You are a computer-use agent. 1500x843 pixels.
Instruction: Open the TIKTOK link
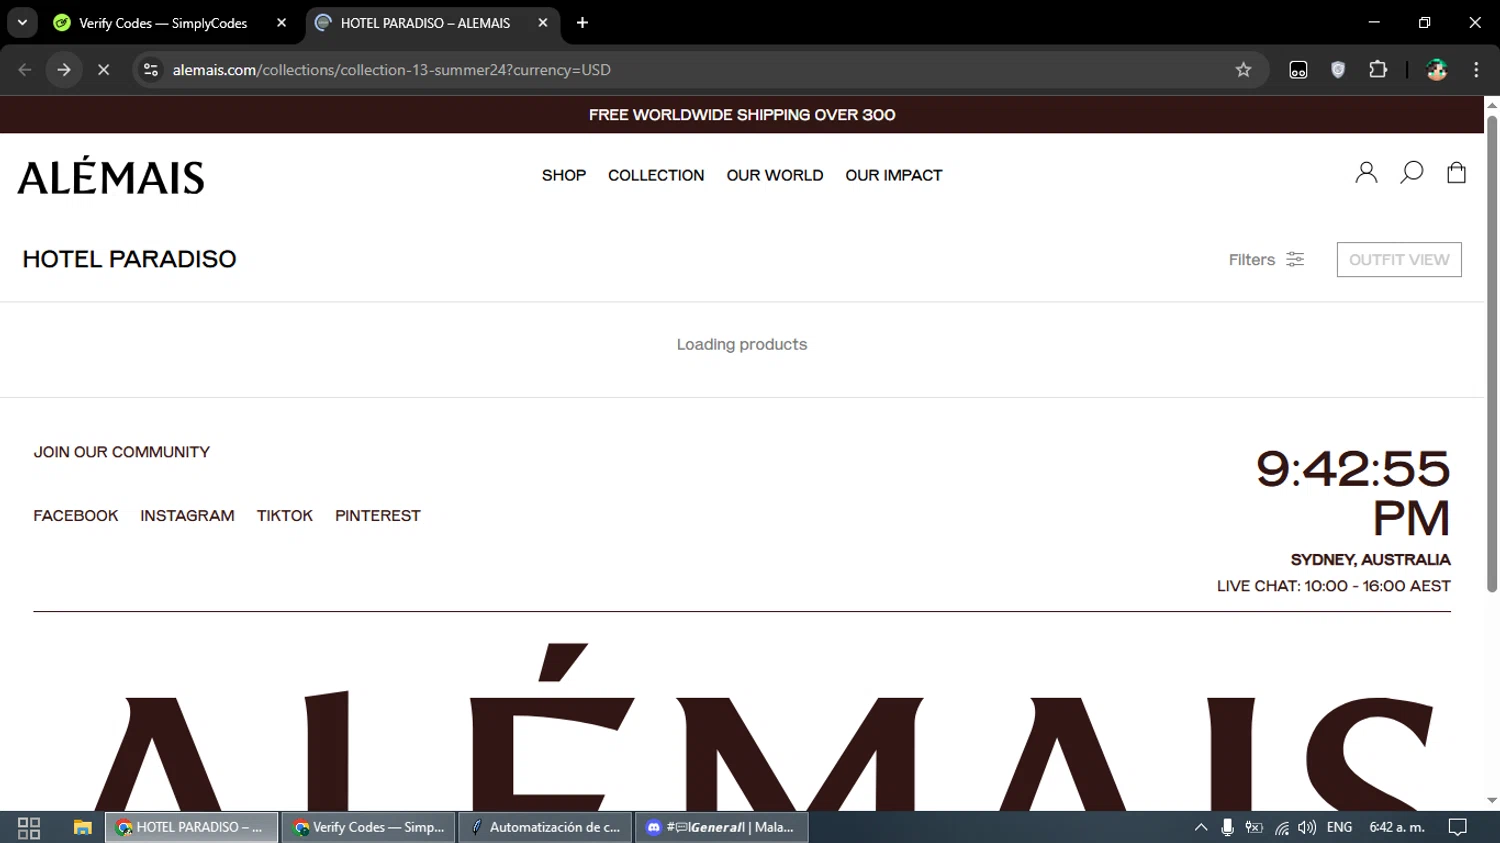[285, 516]
